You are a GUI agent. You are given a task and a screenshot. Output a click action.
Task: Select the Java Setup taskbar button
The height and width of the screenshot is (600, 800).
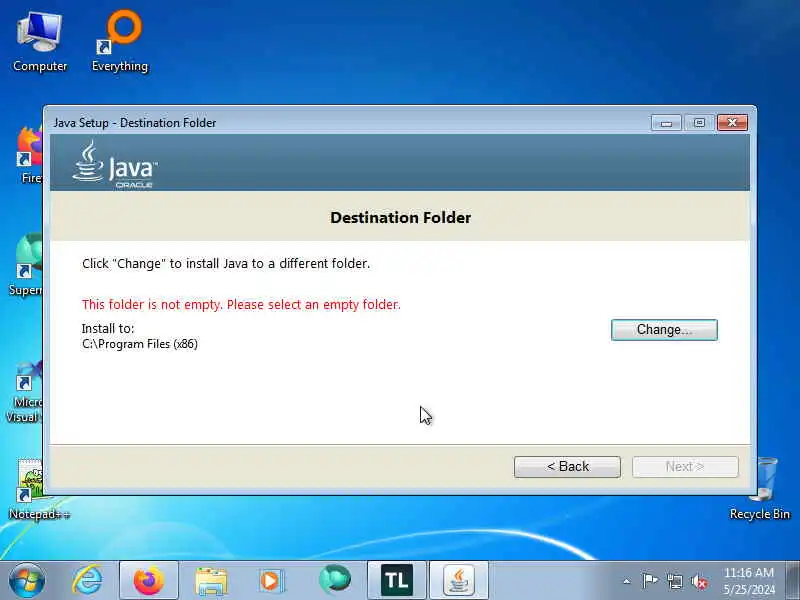point(459,580)
